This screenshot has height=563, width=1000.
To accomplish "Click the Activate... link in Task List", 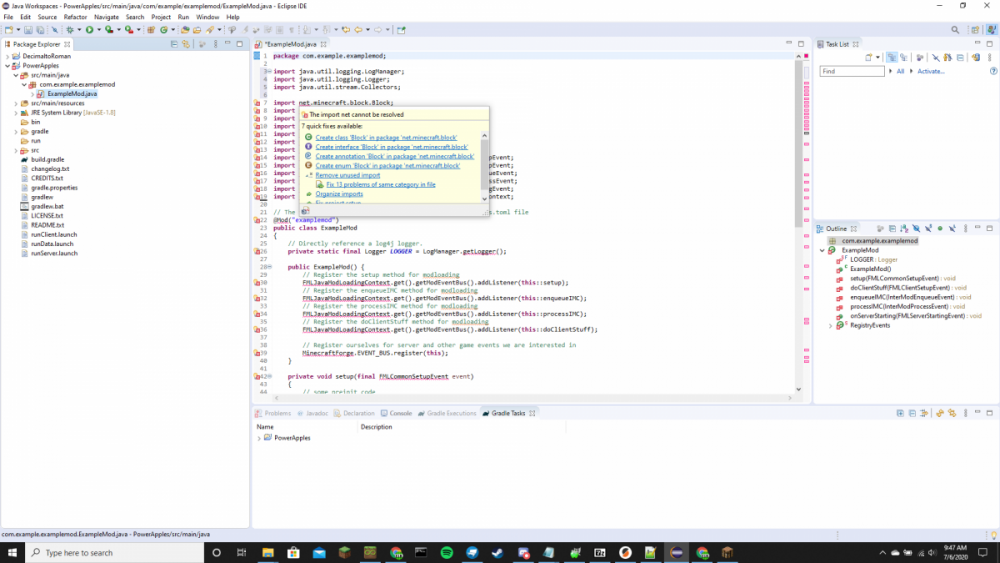I will pyautogui.click(x=930, y=71).
